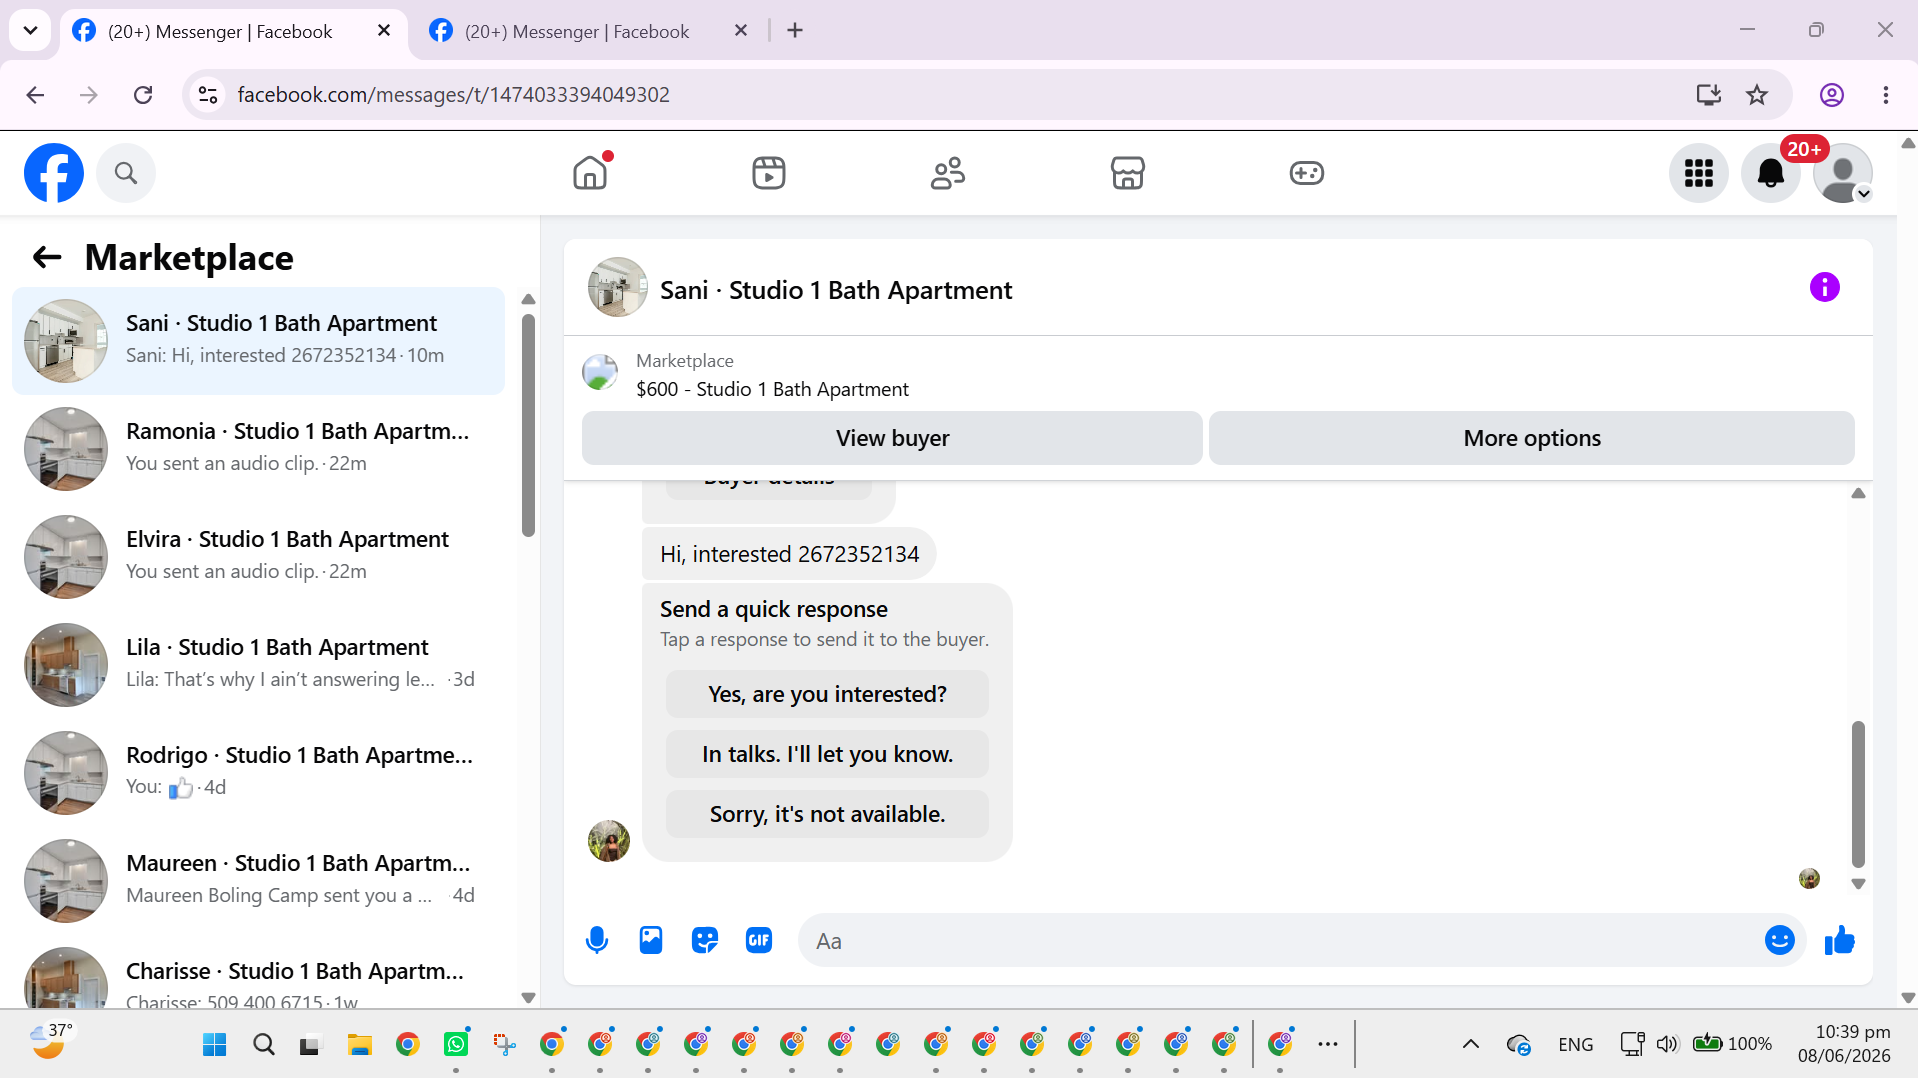
Task: Send quick reply 'In talks. I'll let you know.'
Action: point(827,754)
